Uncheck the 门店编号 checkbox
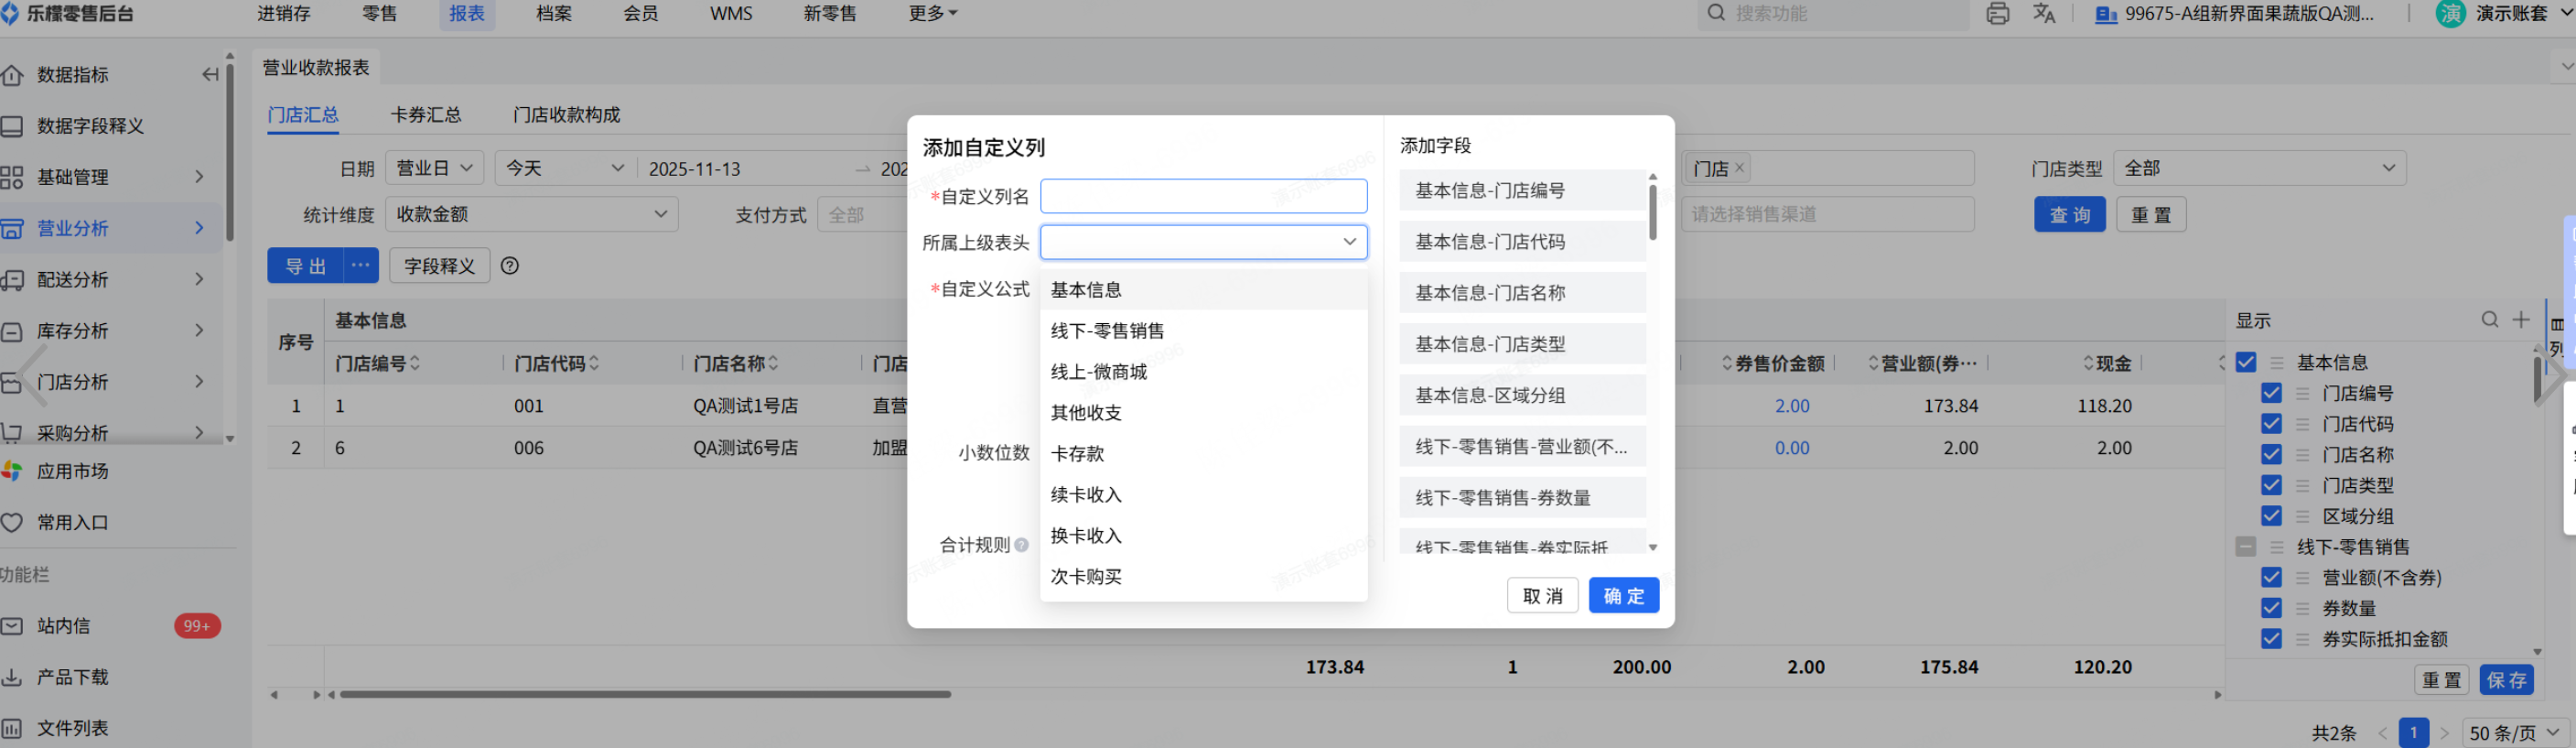Screen dimensions: 2576x748 (2271, 393)
